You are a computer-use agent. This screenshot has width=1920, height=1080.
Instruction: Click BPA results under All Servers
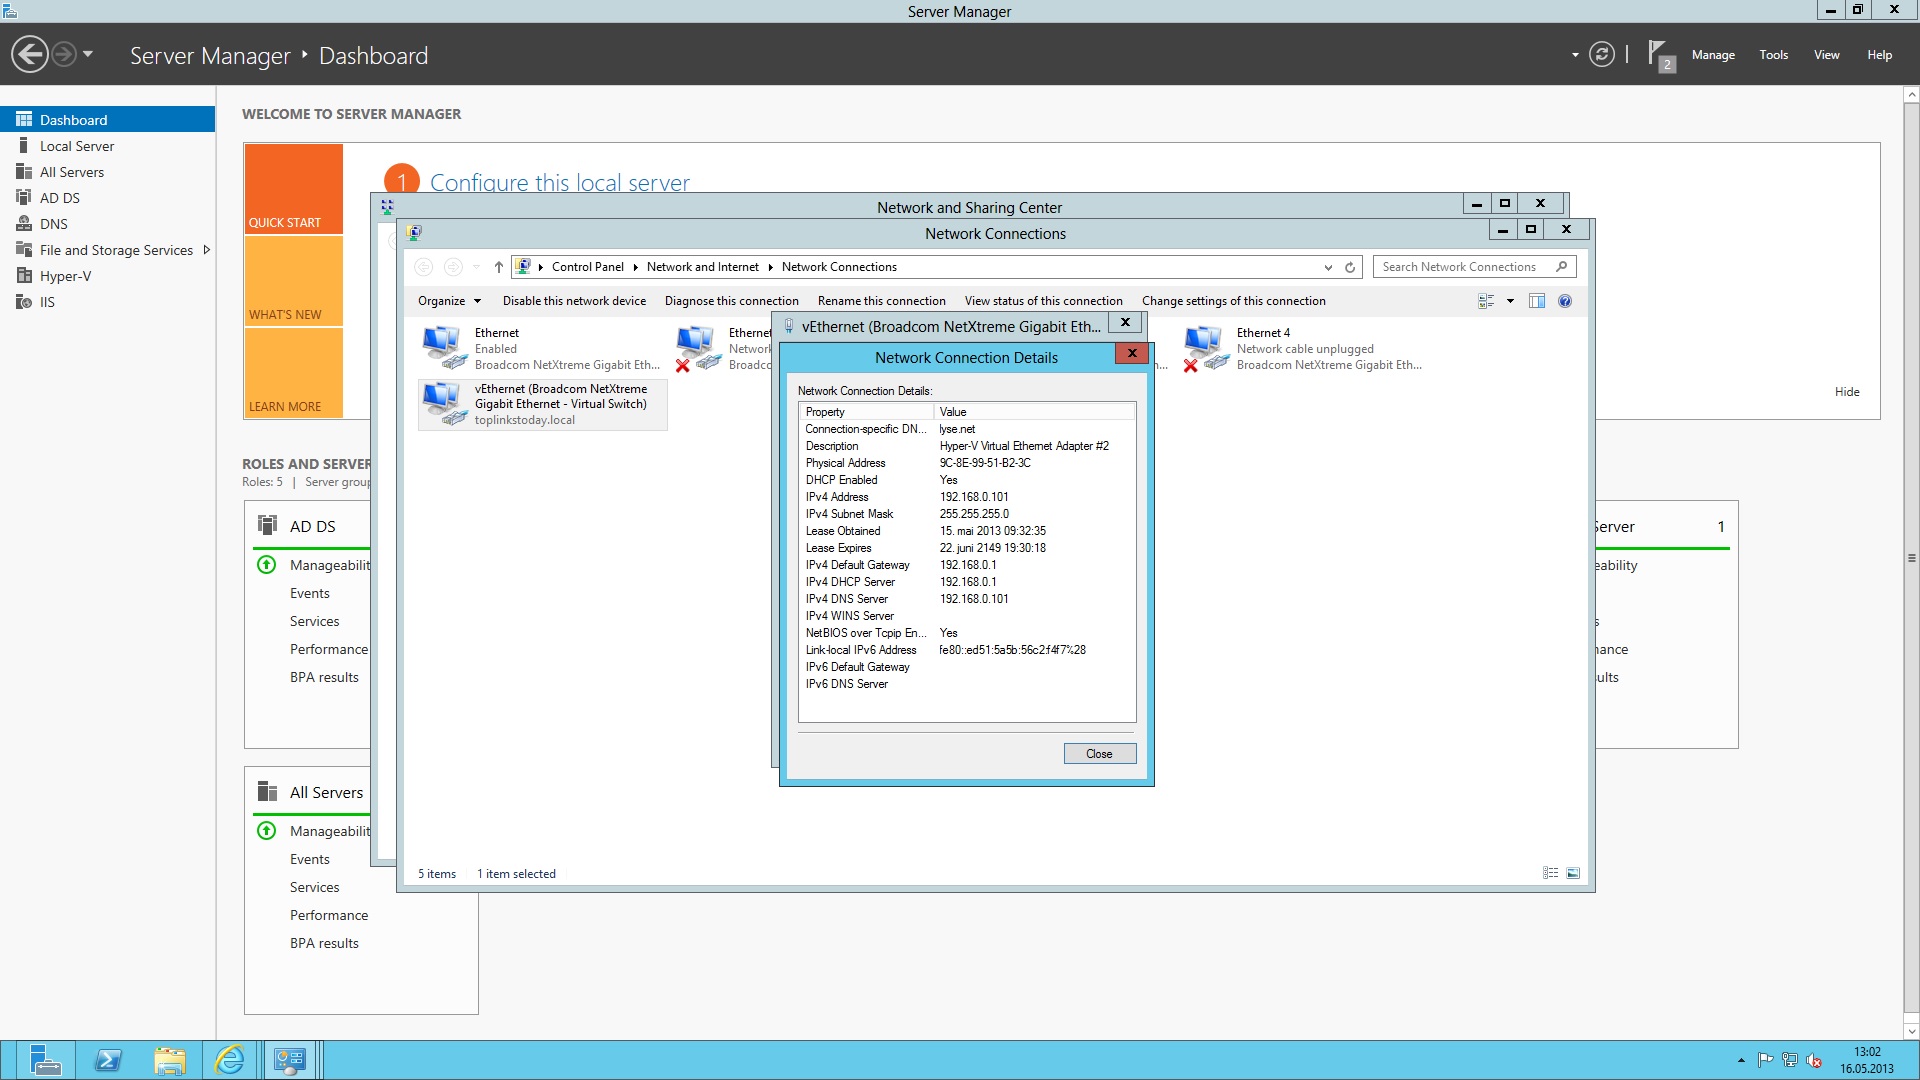[x=324, y=943]
